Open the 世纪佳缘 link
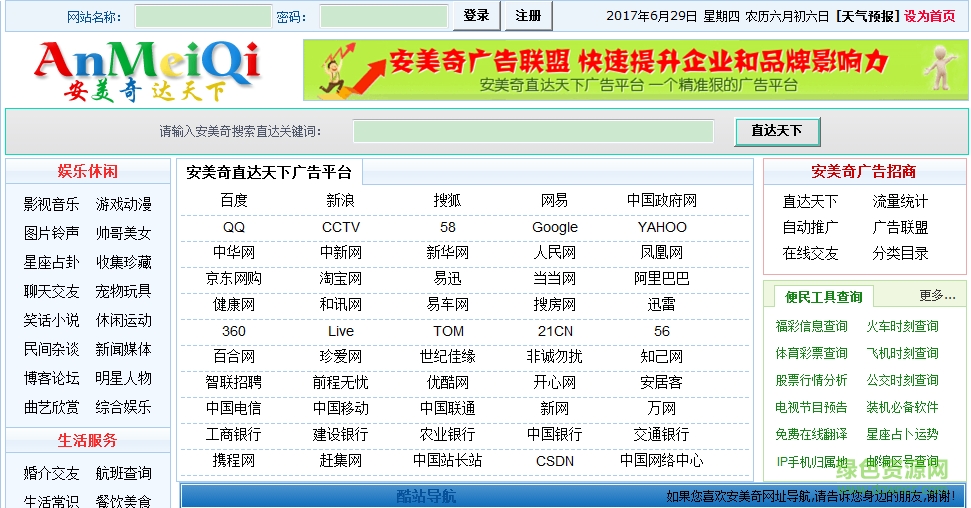Viewport: 971px width, 508px height. coord(447,357)
